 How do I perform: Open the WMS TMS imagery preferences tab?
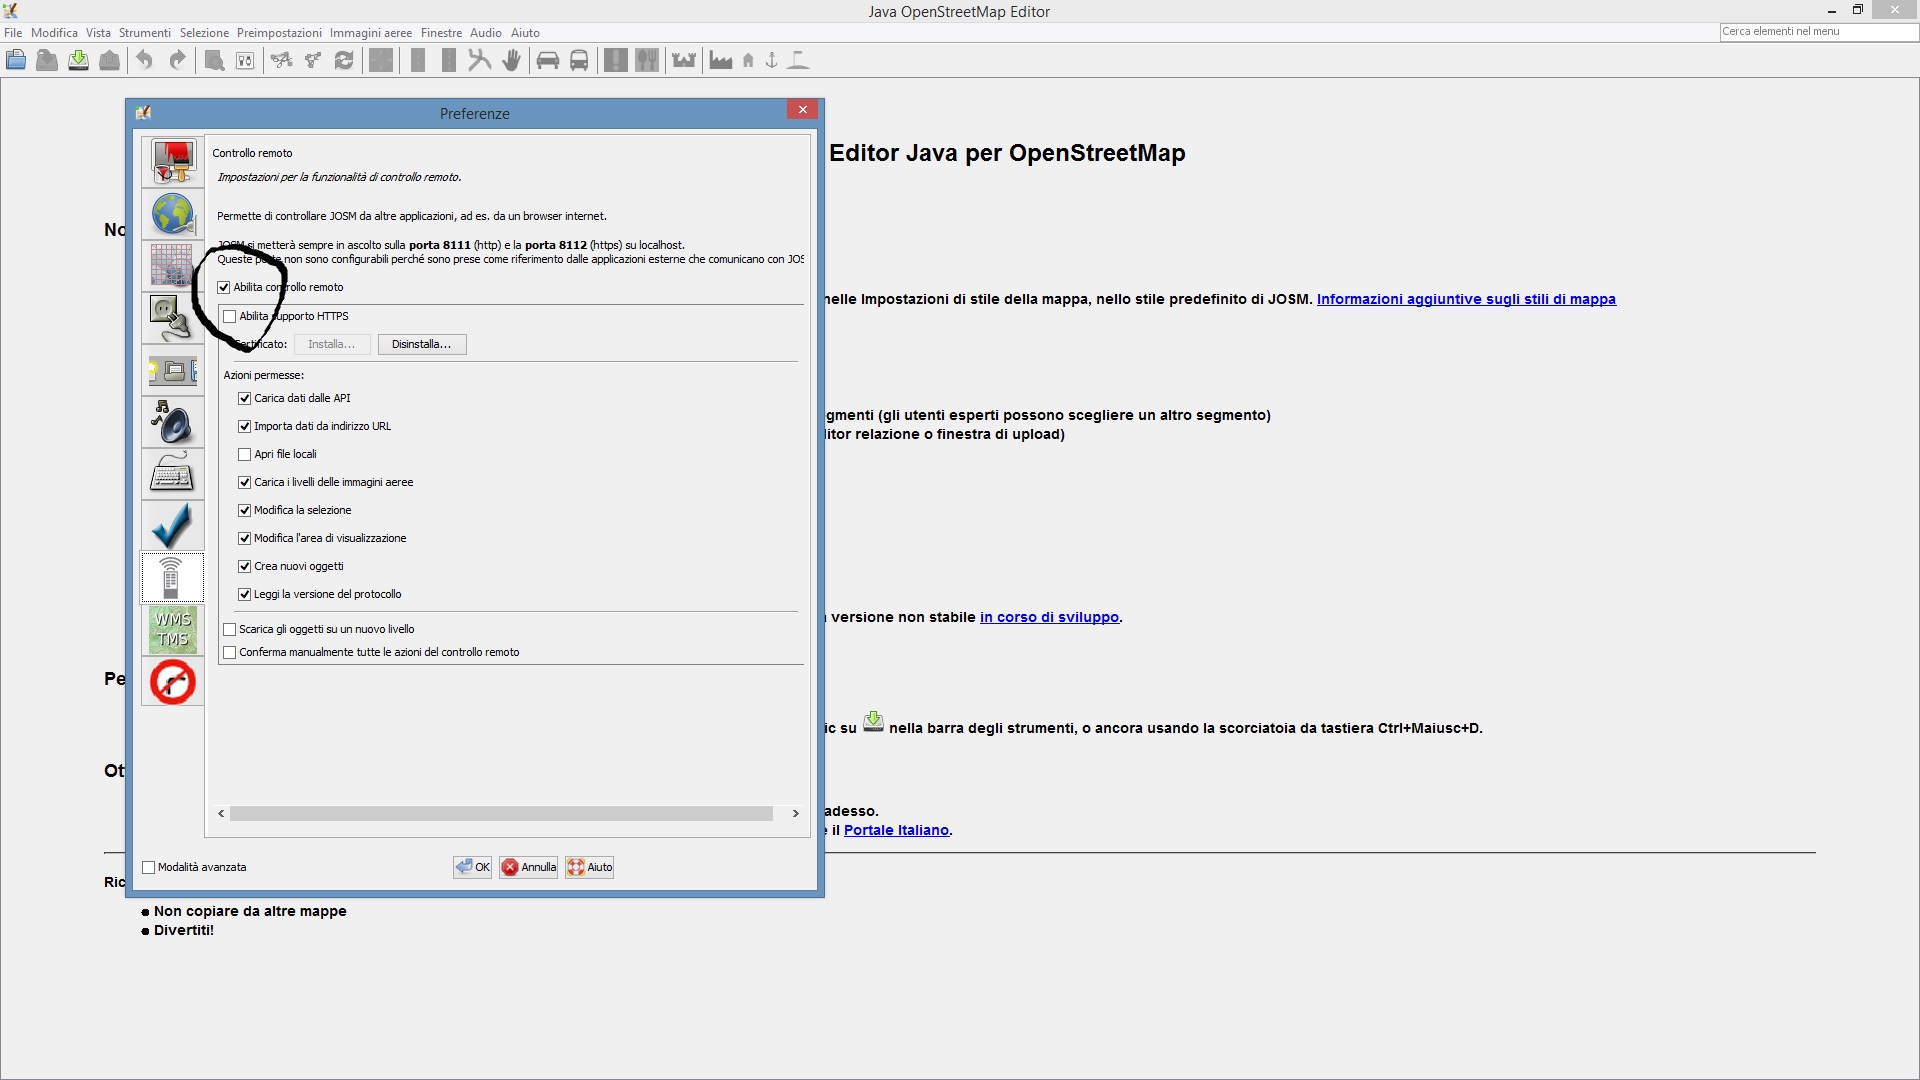[x=172, y=630]
